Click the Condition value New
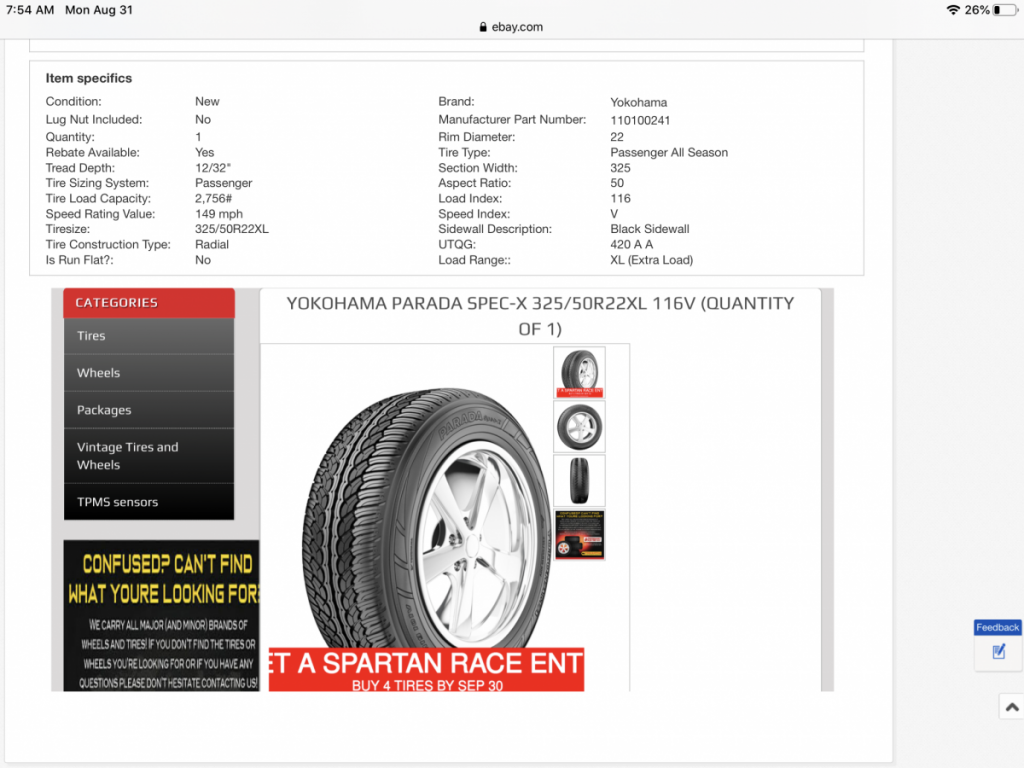 click(x=207, y=102)
